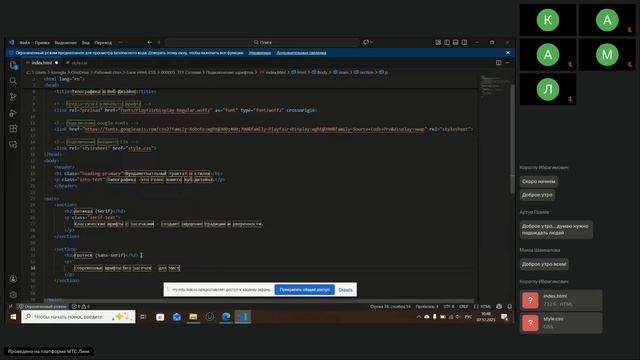This screenshot has width=640, height=360.
Task: Open File Explorer from the taskbar
Action: pos(193,317)
